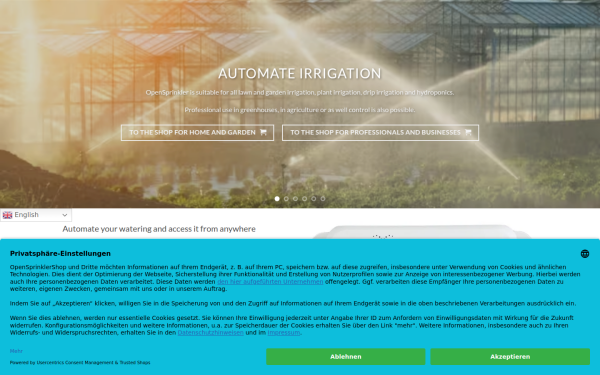Click the 'OpenSprinkler is suitable for all lawn' line
600x375 pixels.
[300, 92]
